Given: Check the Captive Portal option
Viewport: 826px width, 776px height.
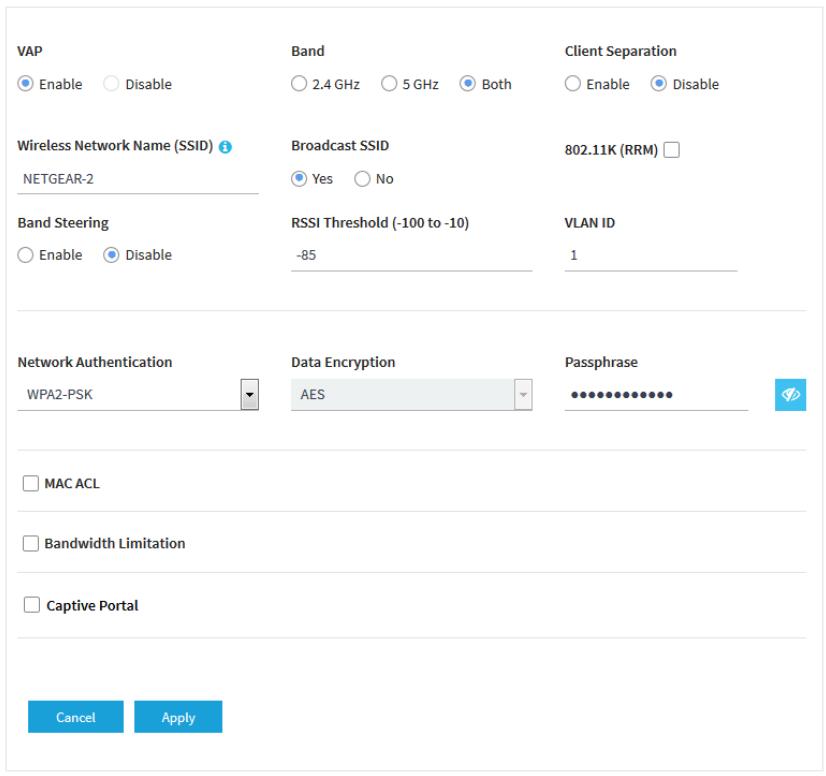Looking at the screenshot, I should pos(32,605).
